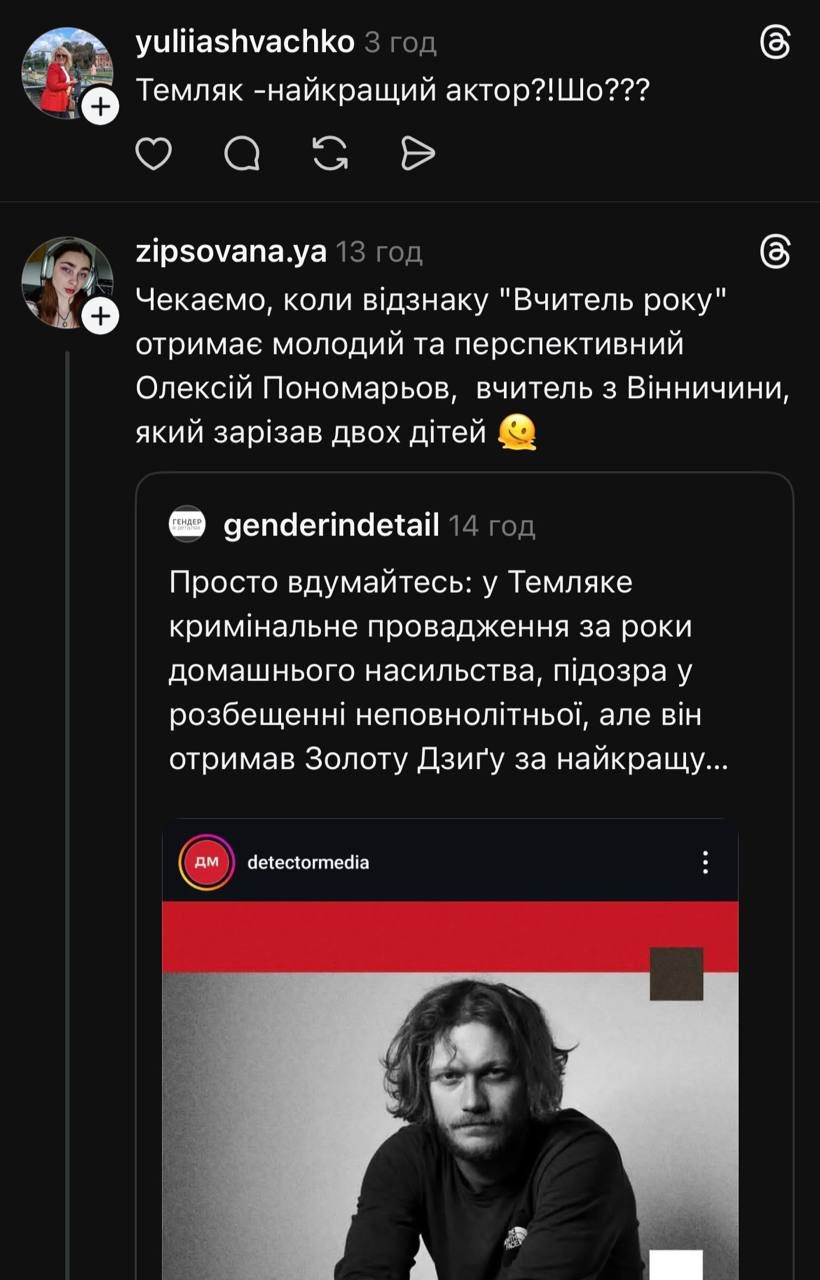The image size is (820, 1280).
Task: Share yuliiashvachko's comment with paper plane icon
Action: click(x=417, y=154)
